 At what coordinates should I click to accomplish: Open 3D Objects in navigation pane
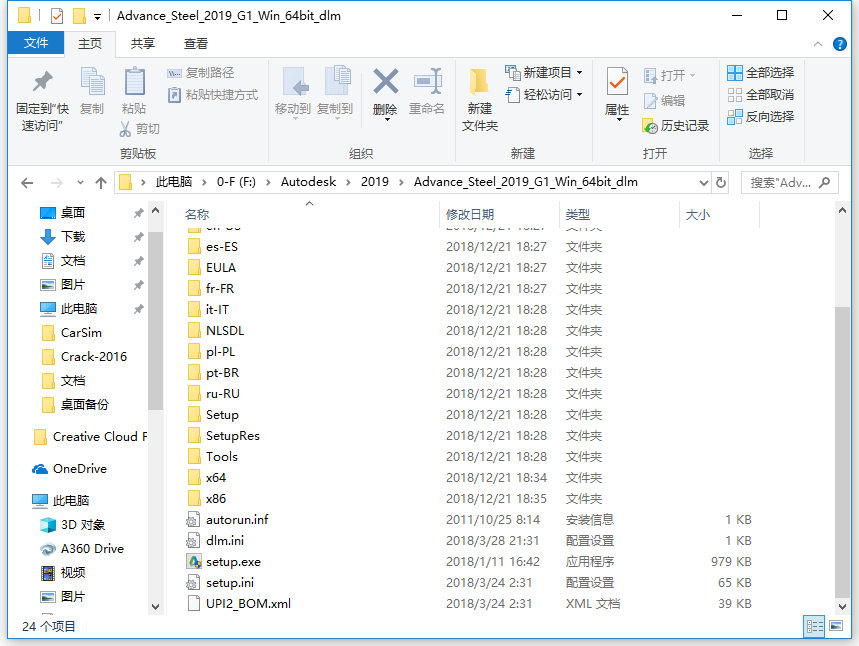click(x=82, y=524)
